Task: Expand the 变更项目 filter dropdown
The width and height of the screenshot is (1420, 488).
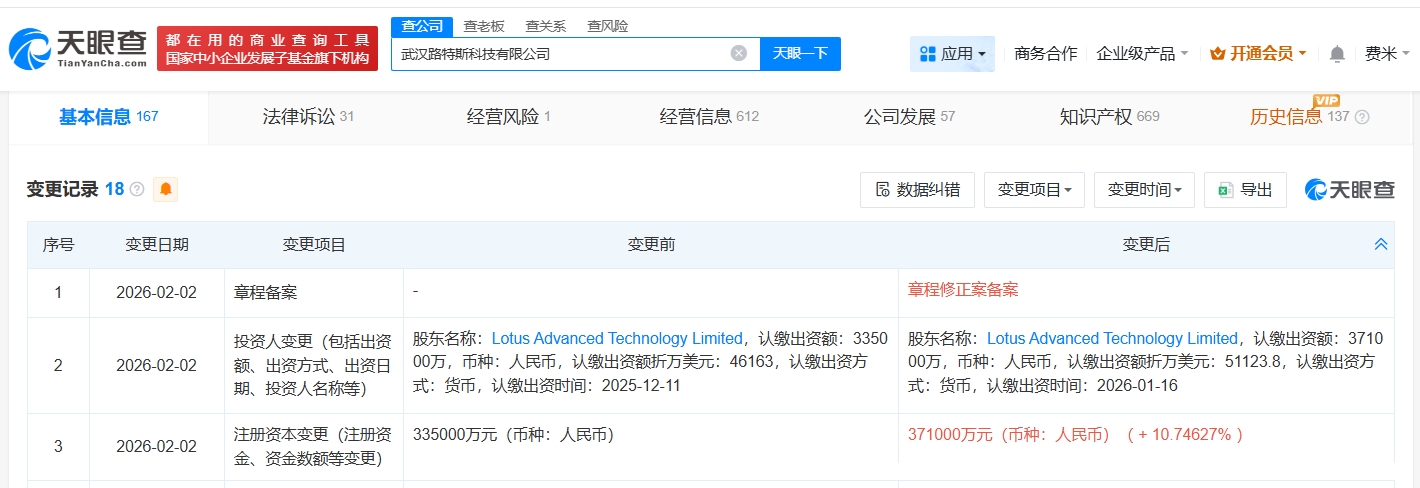Action: coord(1034,190)
